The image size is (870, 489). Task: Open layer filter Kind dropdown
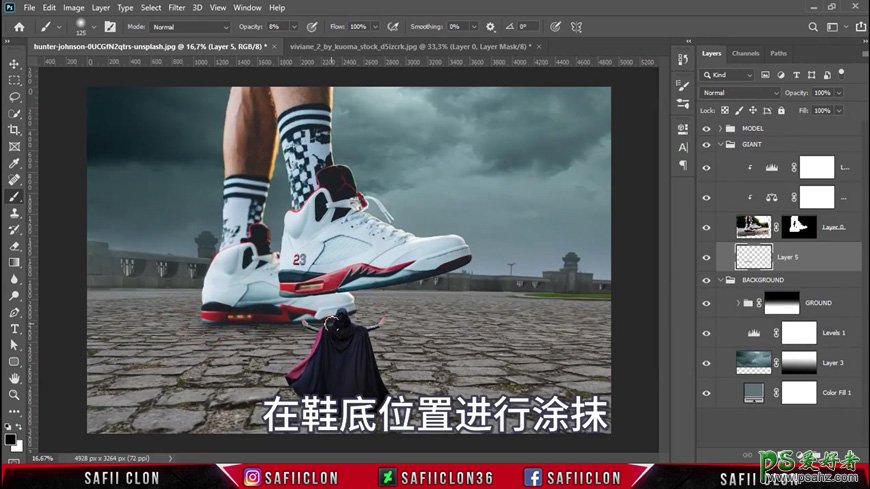727,75
